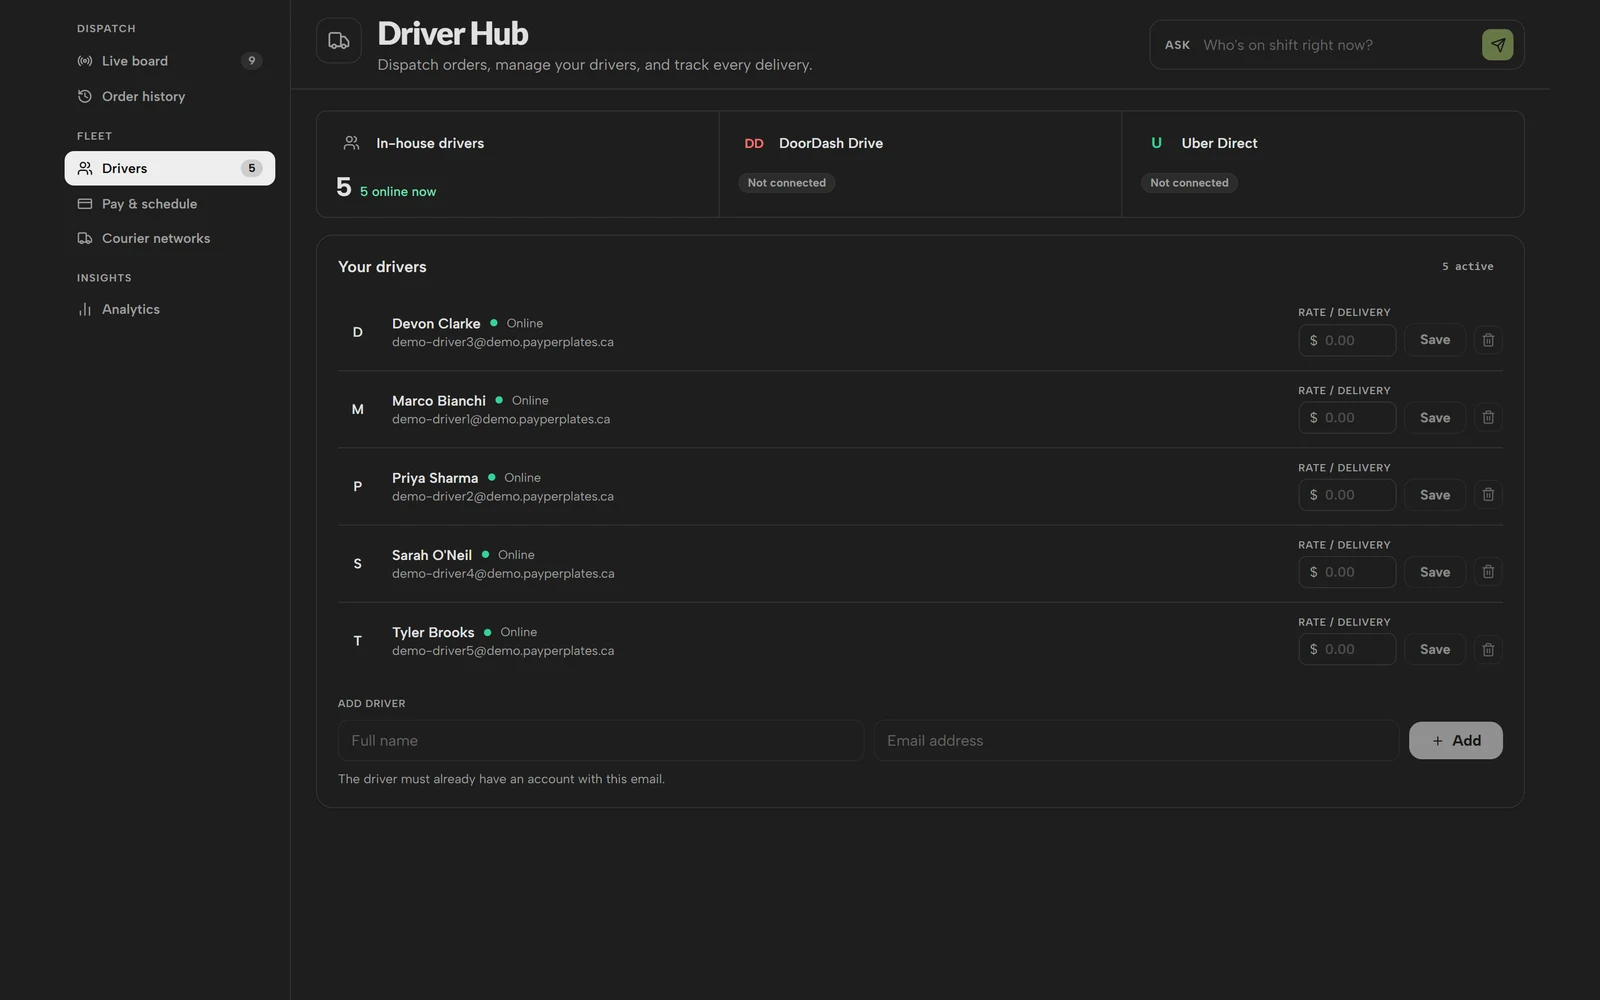Click the Uber Direct U logo
The height and width of the screenshot is (1000, 1600).
1156,143
